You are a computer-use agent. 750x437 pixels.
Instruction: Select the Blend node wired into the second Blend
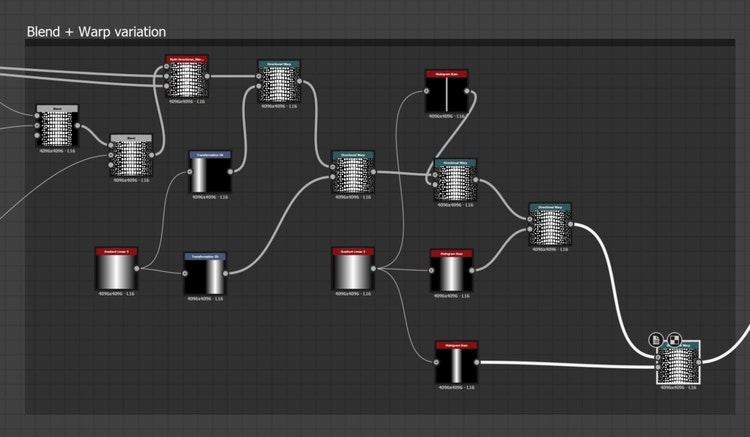(57, 126)
